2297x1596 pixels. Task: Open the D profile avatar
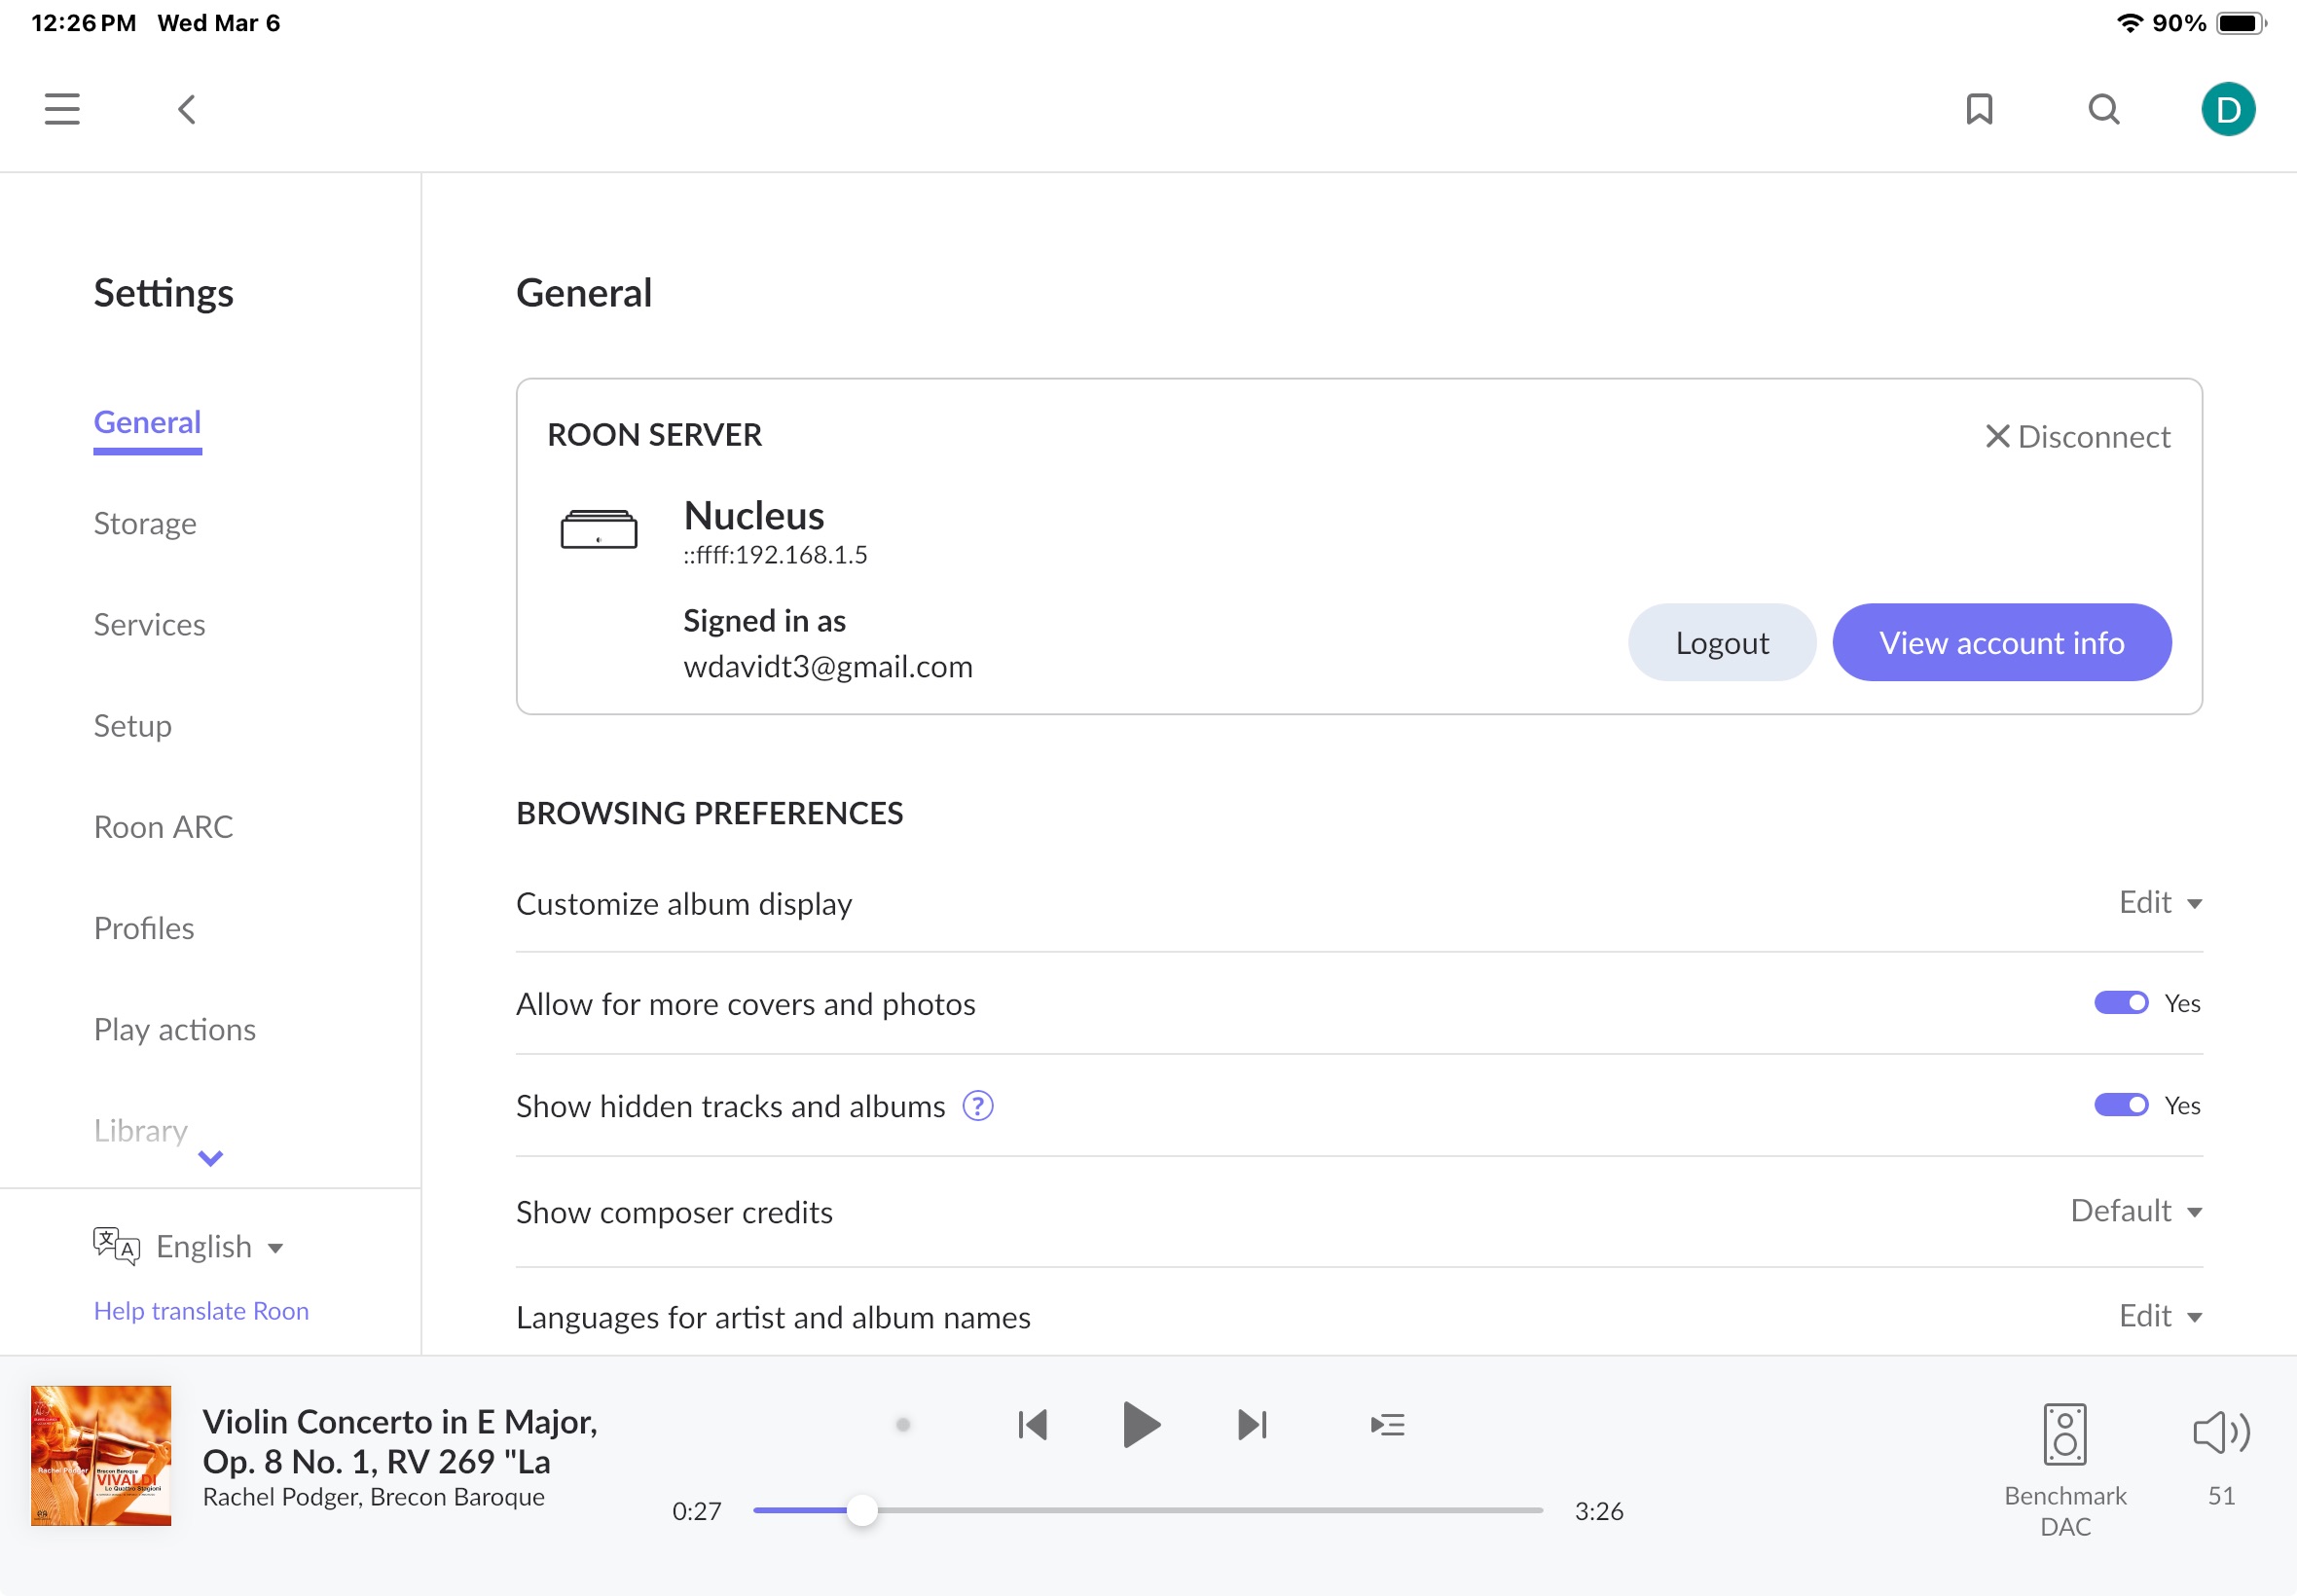click(2228, 109)
